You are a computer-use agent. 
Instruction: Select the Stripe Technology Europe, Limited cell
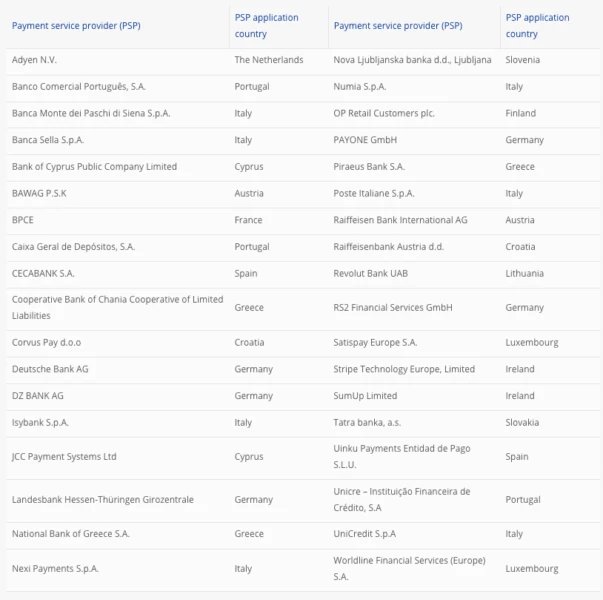coord(404,369)
